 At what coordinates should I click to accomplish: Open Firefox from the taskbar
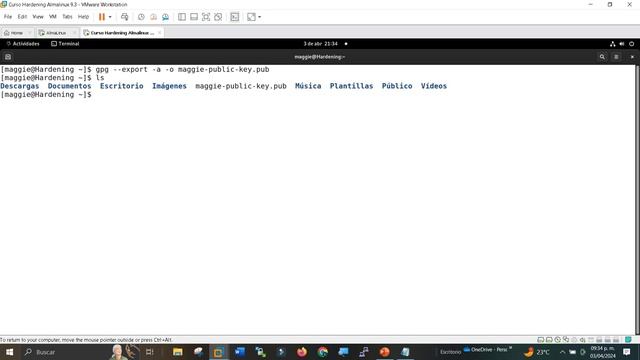click(302, 352)
